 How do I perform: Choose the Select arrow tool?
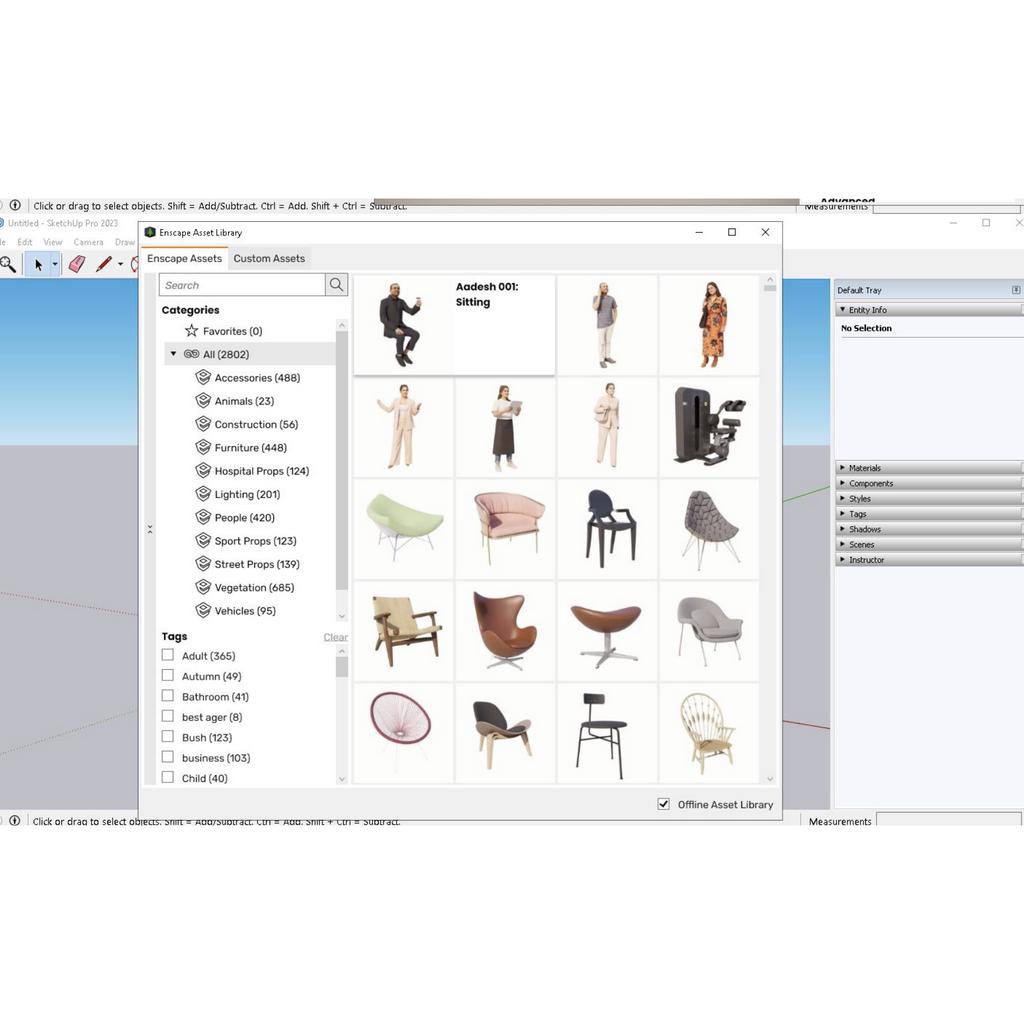tap(38, 264)
